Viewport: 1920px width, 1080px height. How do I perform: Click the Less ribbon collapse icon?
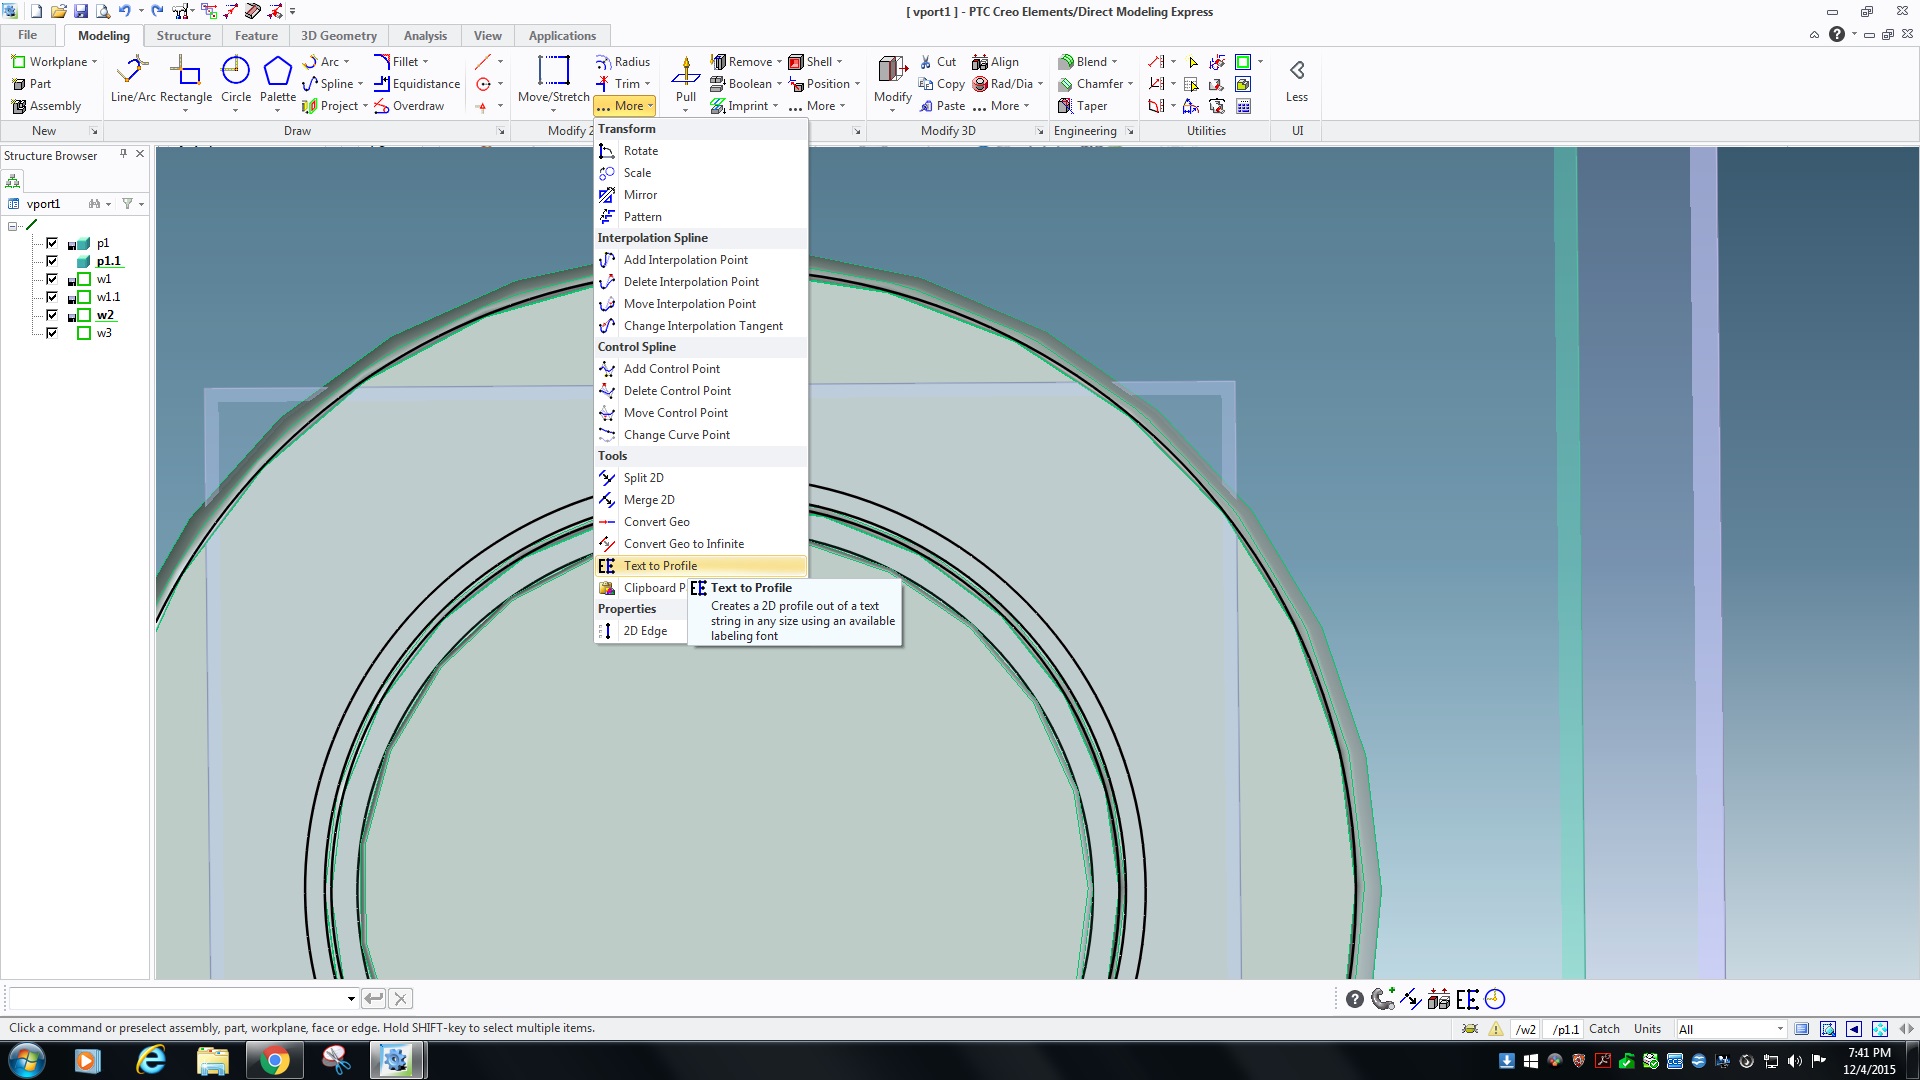1296,72
